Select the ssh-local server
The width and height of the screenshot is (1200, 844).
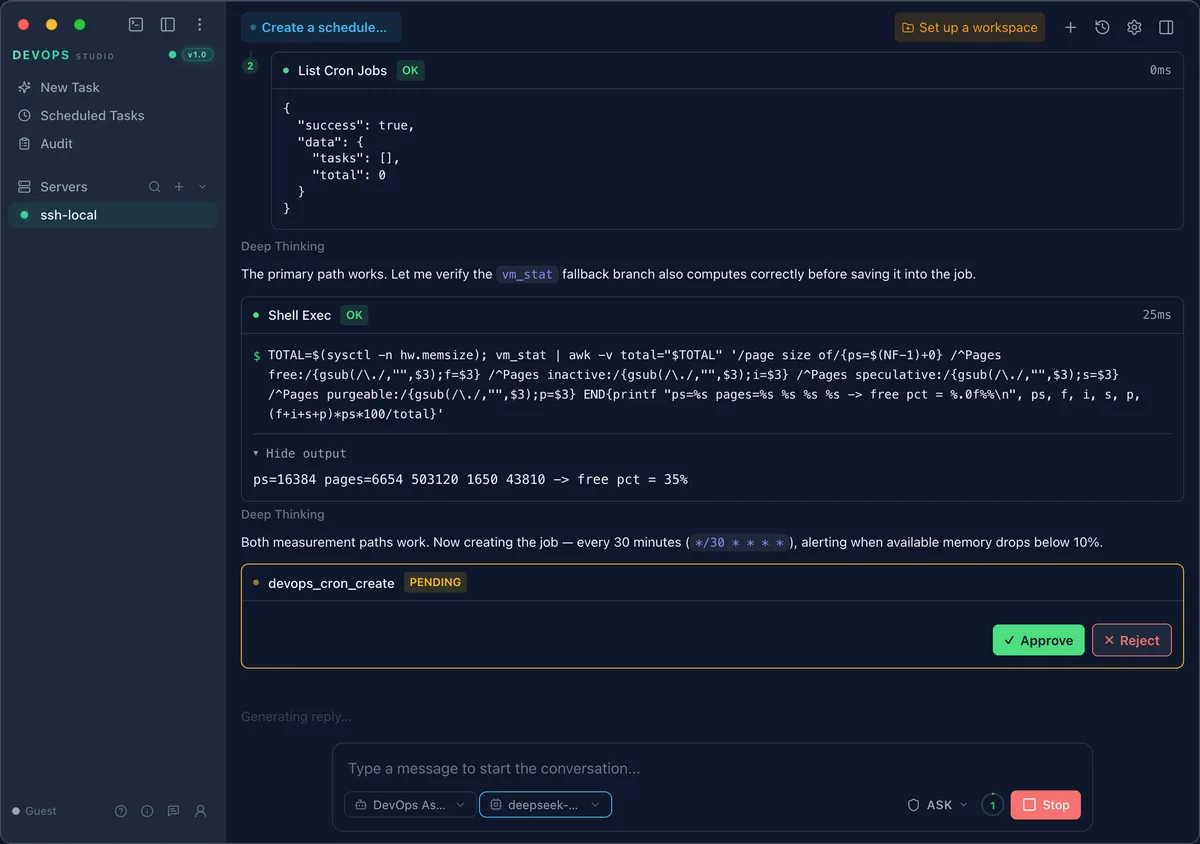click(112, 215)
